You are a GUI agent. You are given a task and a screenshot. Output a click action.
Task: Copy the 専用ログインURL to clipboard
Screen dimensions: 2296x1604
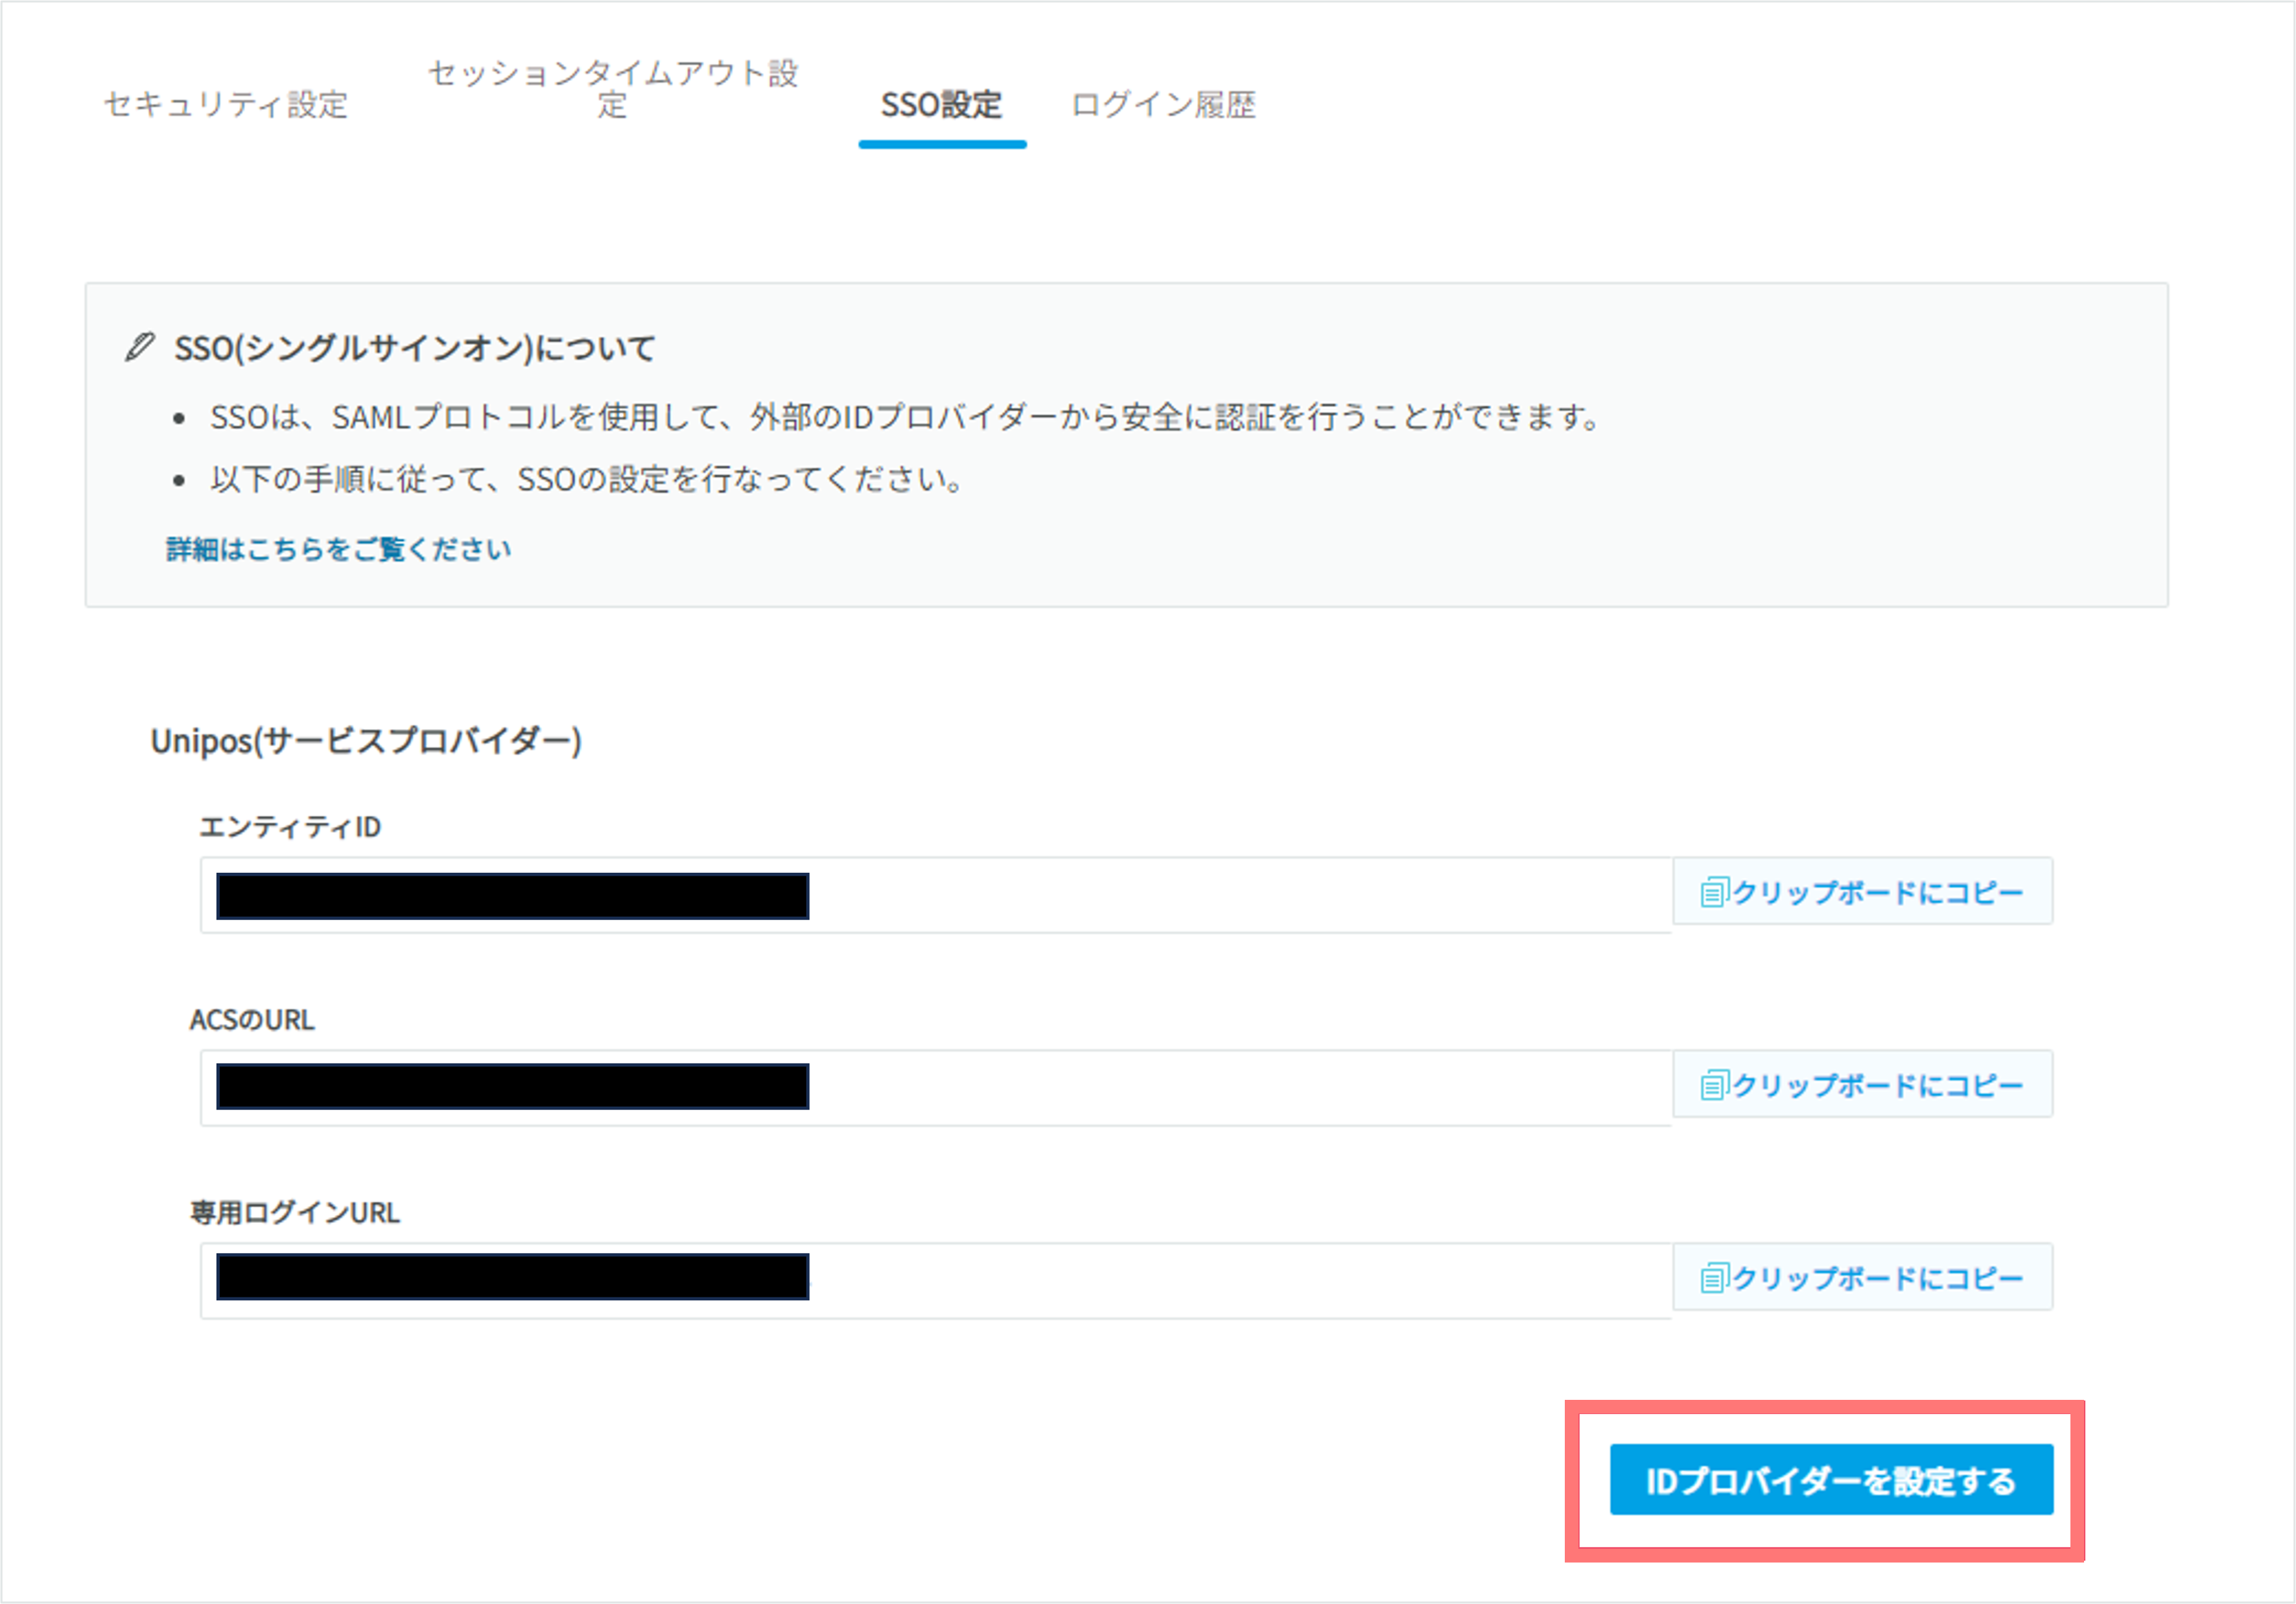pos(1862,1277)
